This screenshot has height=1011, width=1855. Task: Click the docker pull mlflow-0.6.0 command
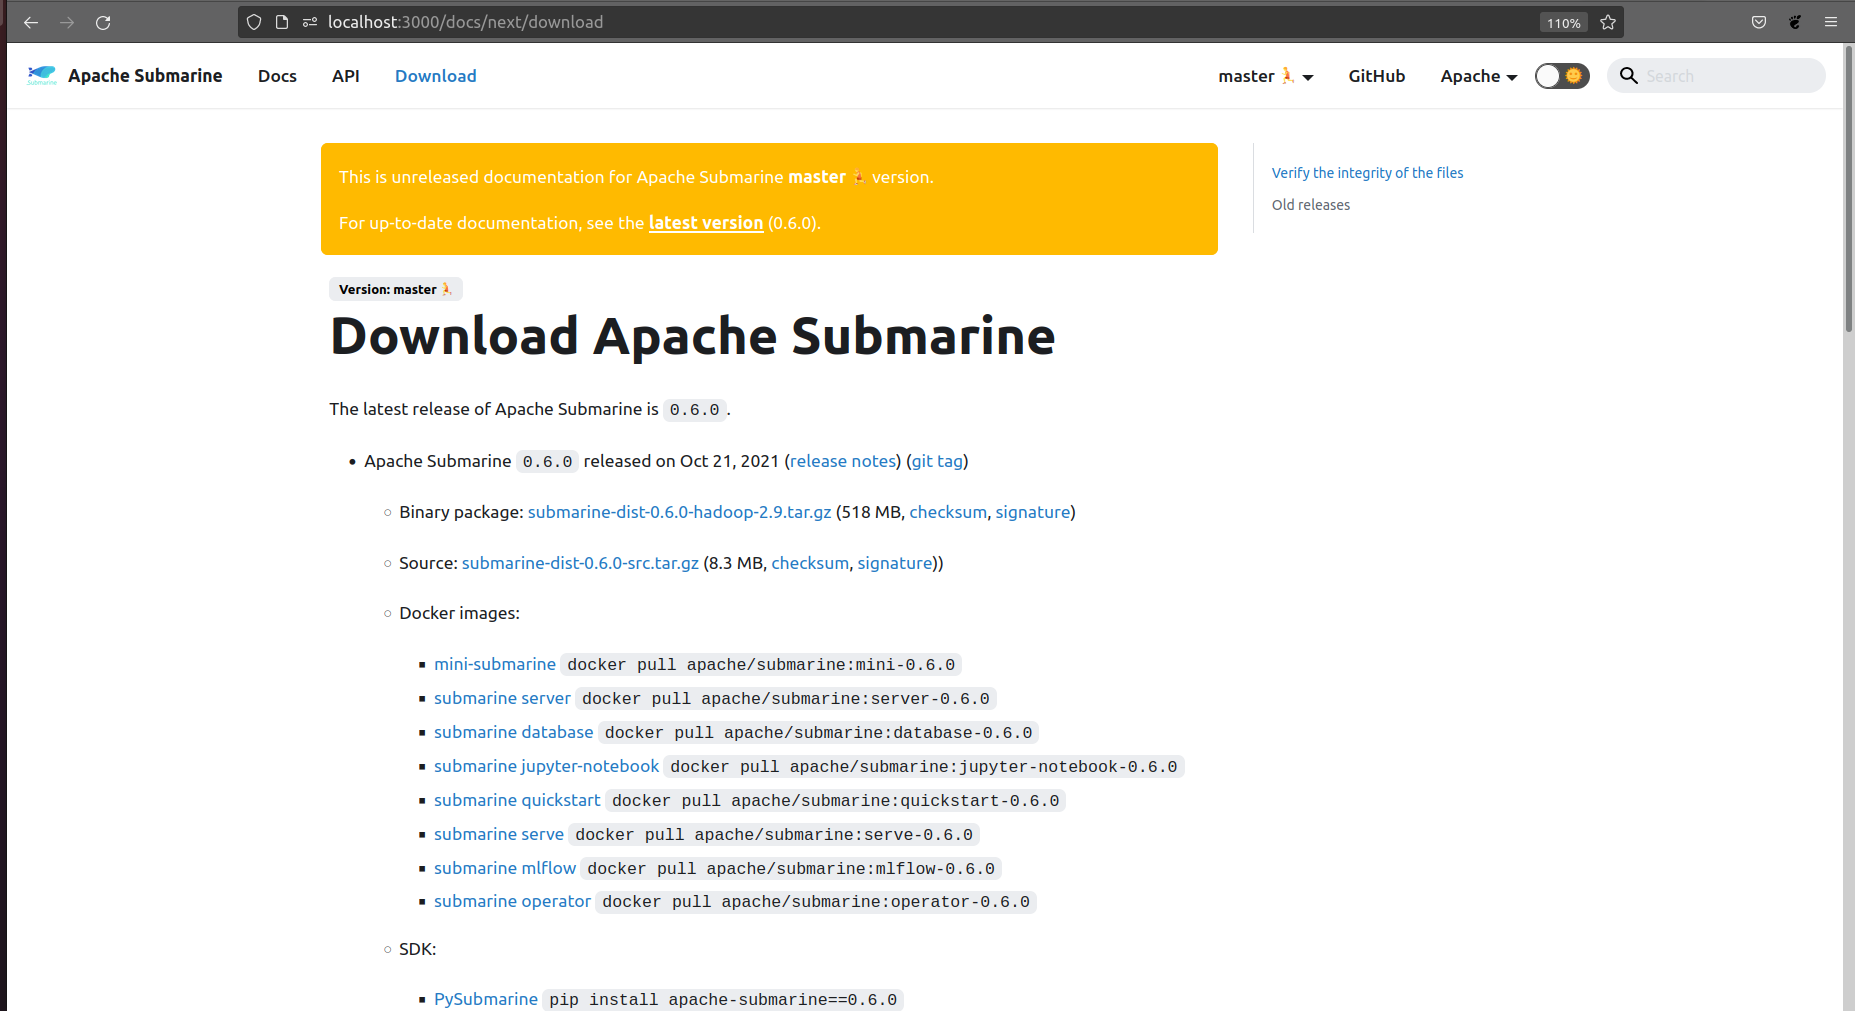791,869
